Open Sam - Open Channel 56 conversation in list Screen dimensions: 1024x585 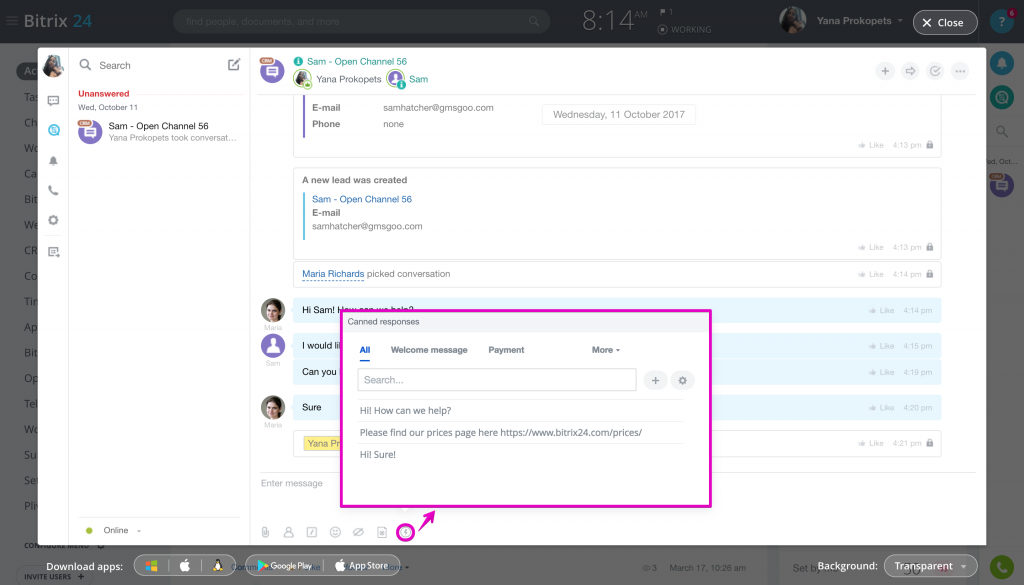pyautogui.click(x=158, y=131)
